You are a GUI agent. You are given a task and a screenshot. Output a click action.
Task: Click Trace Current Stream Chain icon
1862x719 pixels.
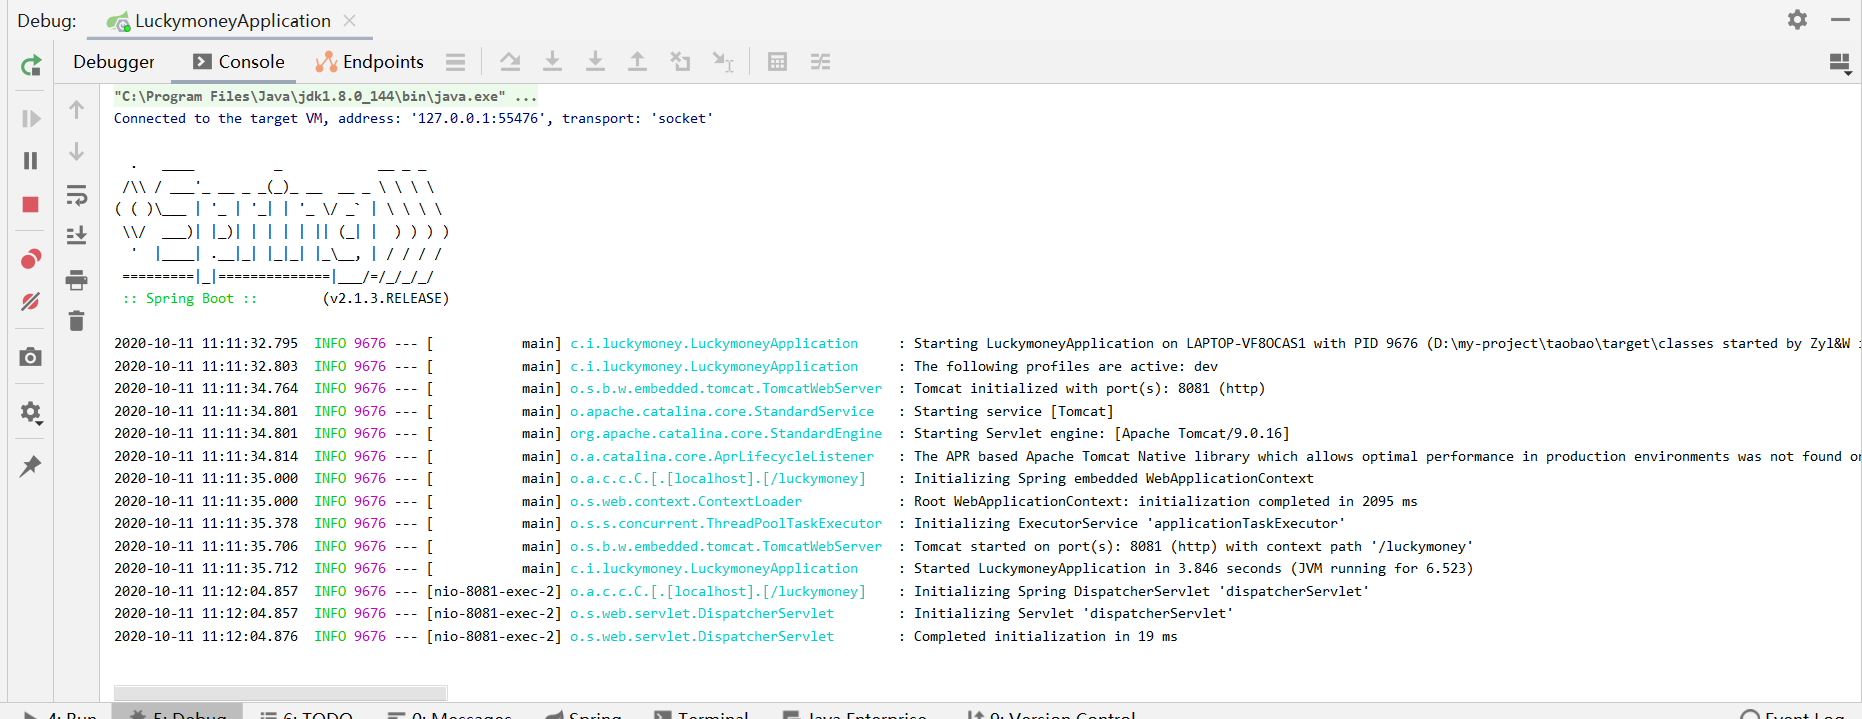coord(820,62)
